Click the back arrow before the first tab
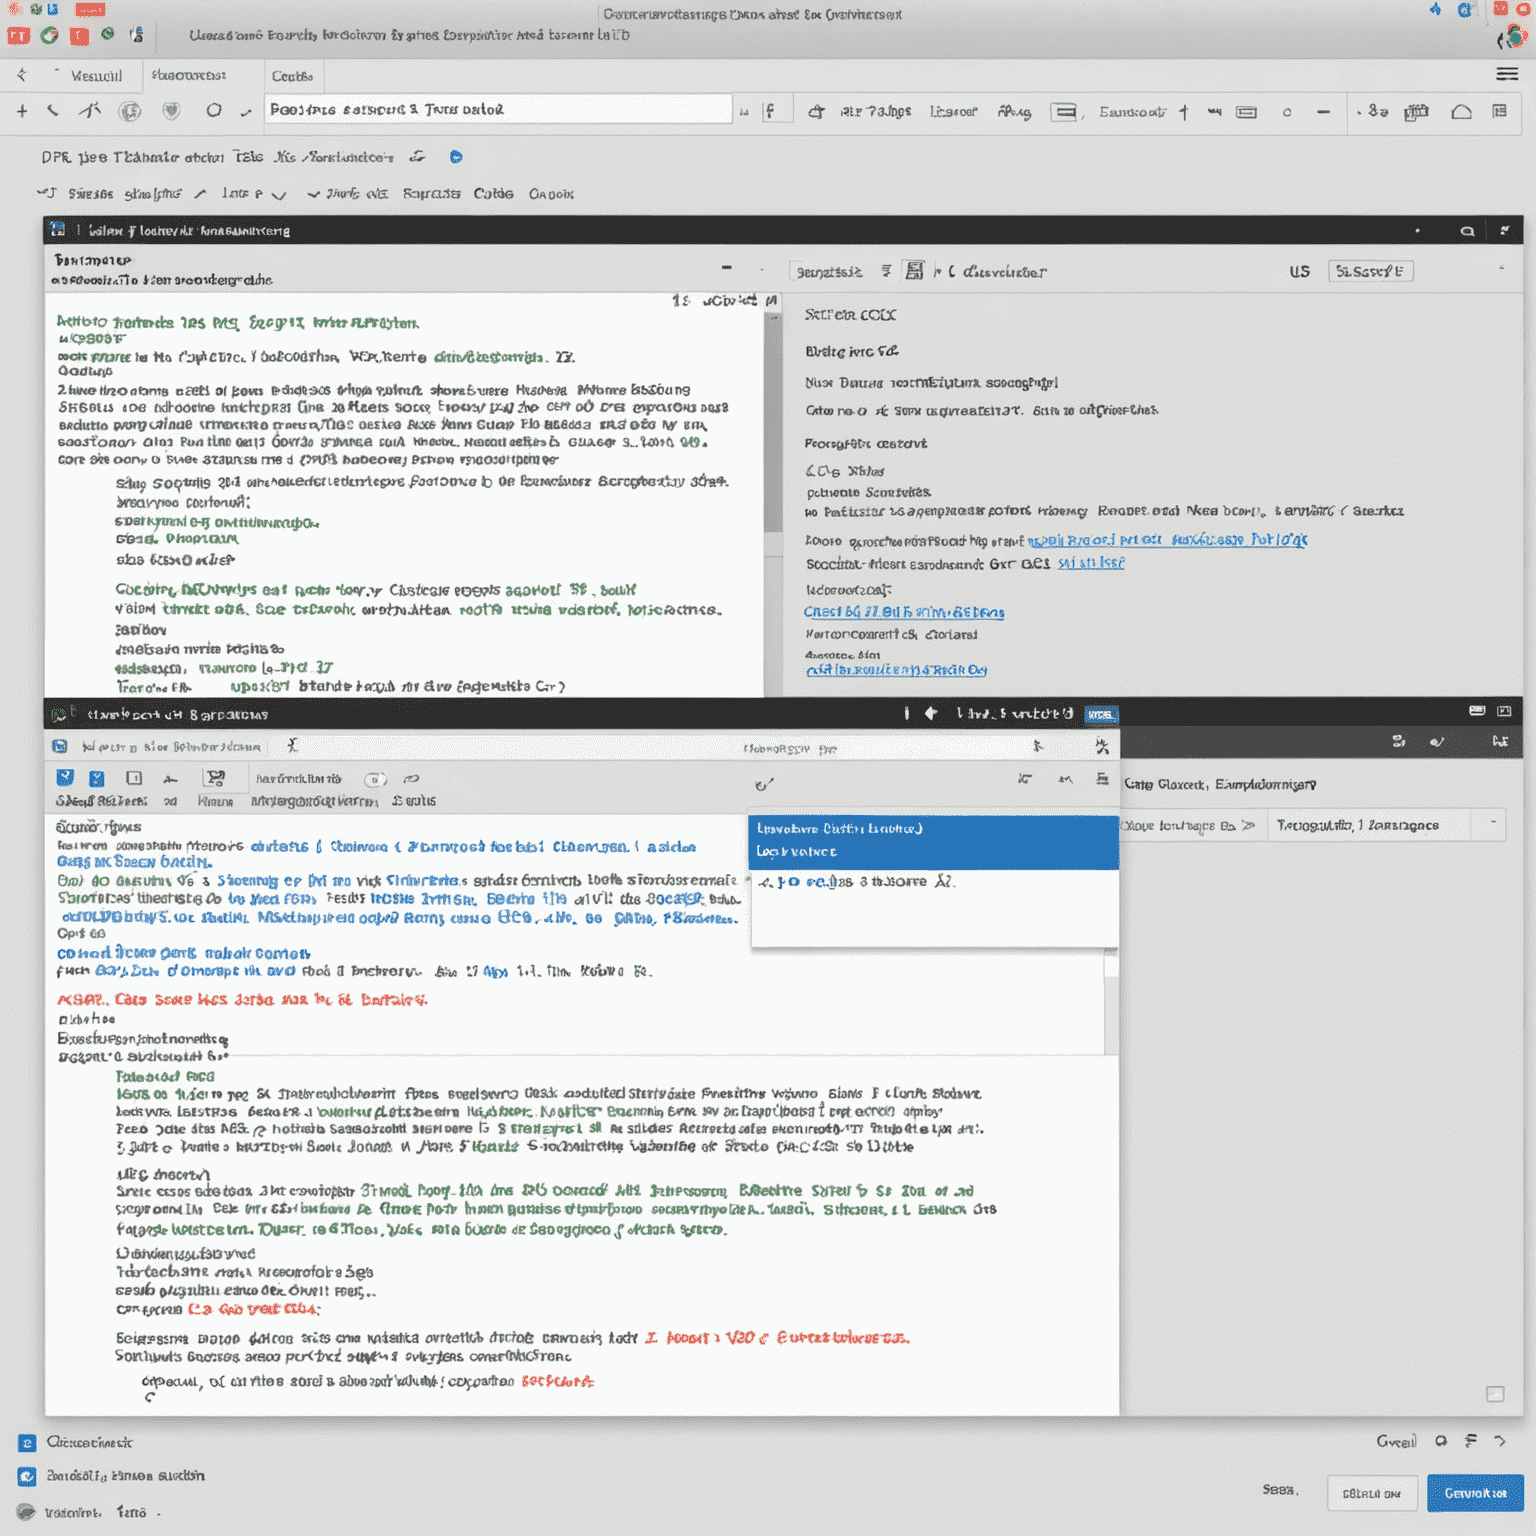Viewport: 1536px width, 1536px height. (x=22, y=75)
